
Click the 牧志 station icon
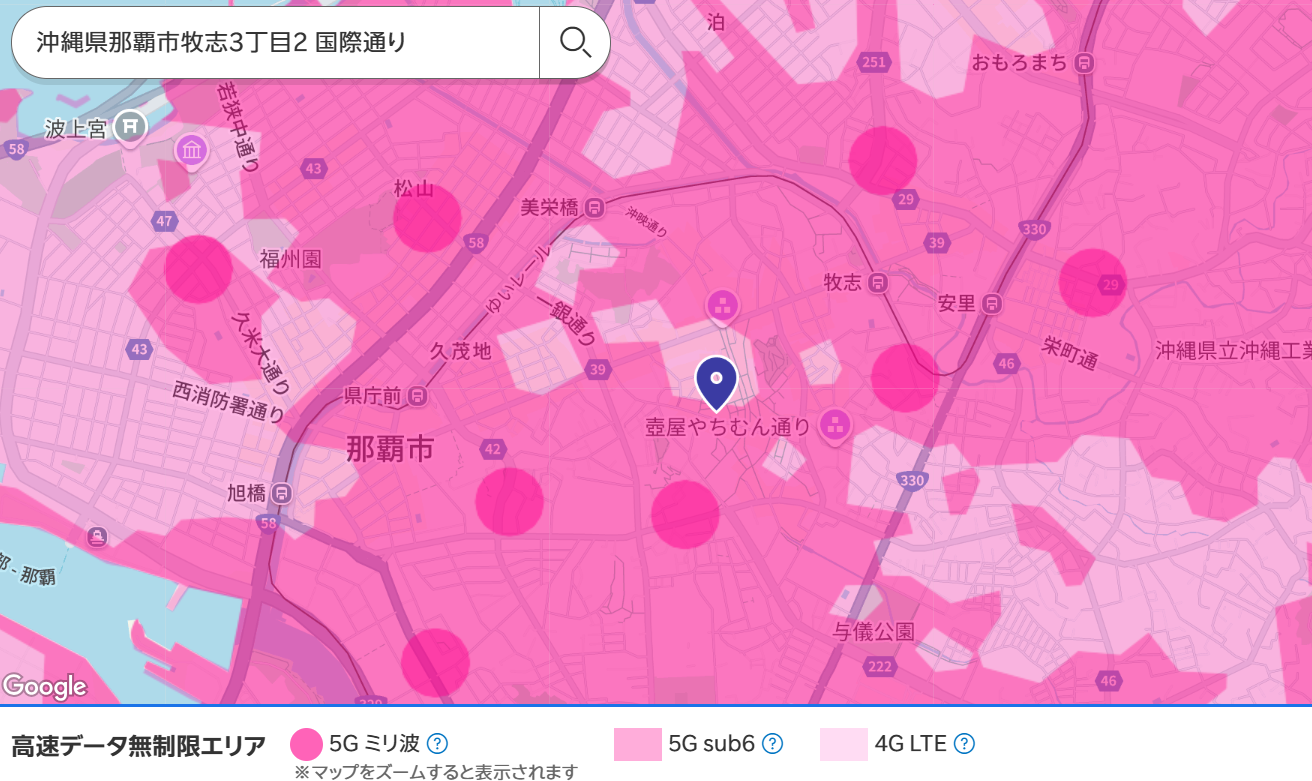tap(877, 282)
